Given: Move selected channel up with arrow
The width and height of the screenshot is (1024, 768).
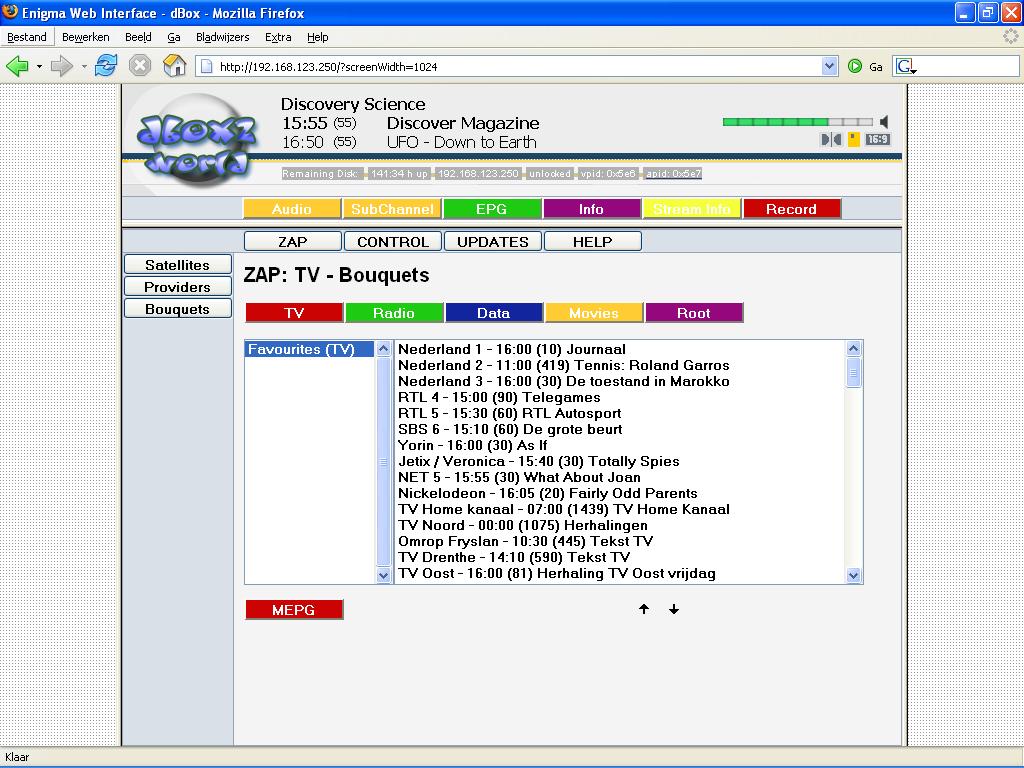Looking at the screenshot, I should click(644, 609).
